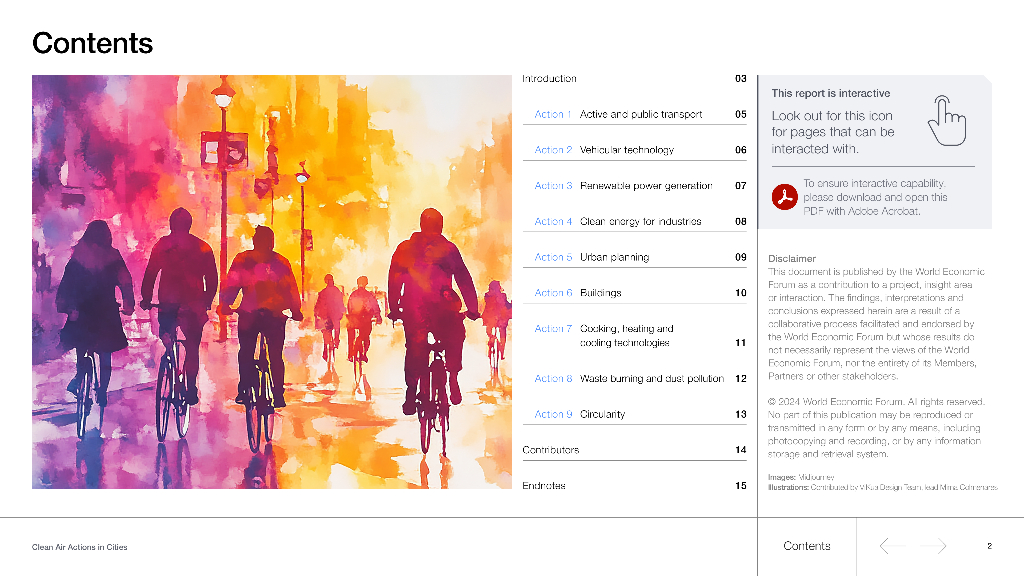Click the hand pointer interactive icon

[x=946, y=121]
